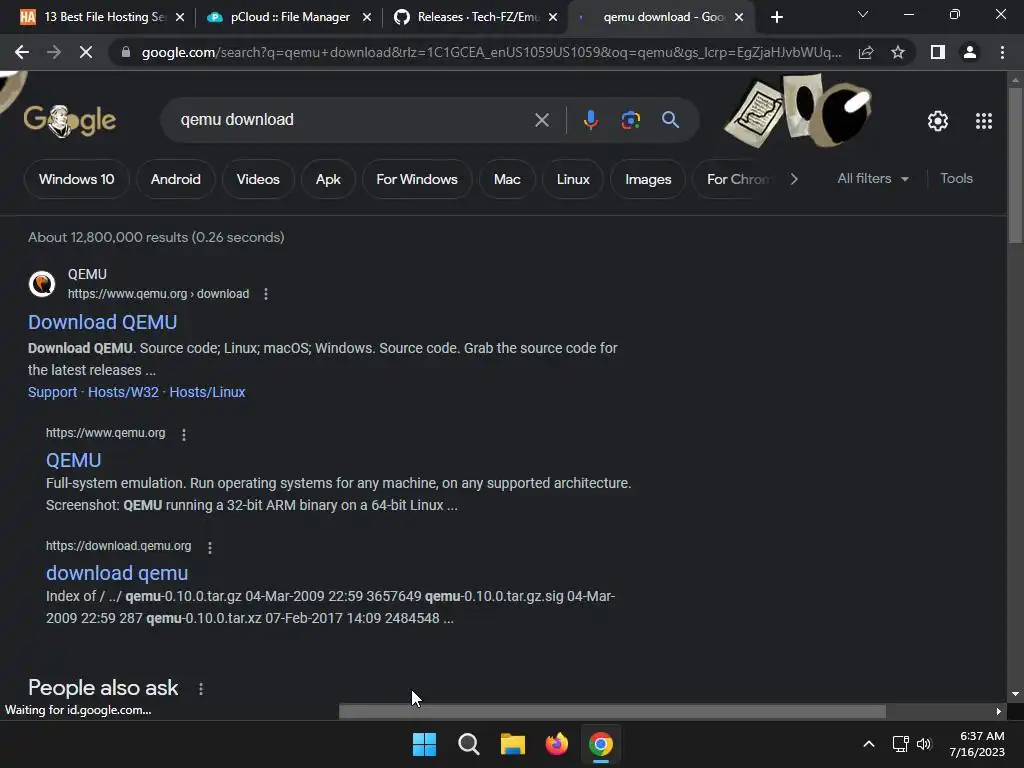This screenshot has height=768, width=1024.
Task: Open File Explorer from the taskbar
Action: tap(513, 744)
